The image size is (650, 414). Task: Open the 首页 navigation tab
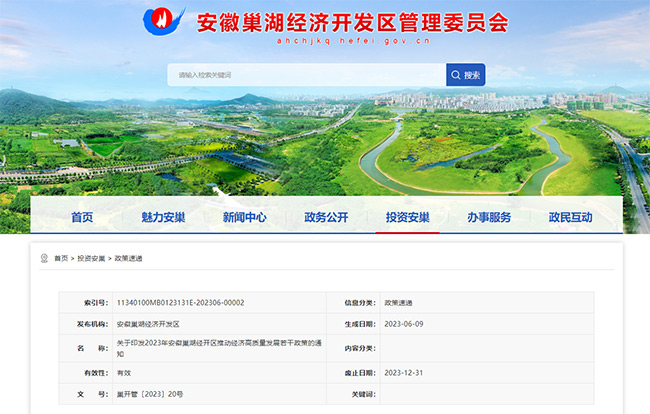click(82, 217)
